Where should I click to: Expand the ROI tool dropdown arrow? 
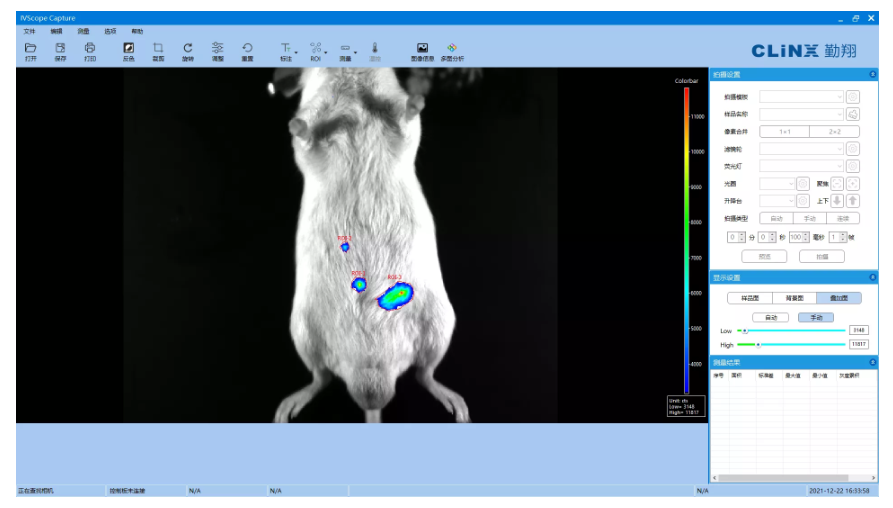click(326, 52)
